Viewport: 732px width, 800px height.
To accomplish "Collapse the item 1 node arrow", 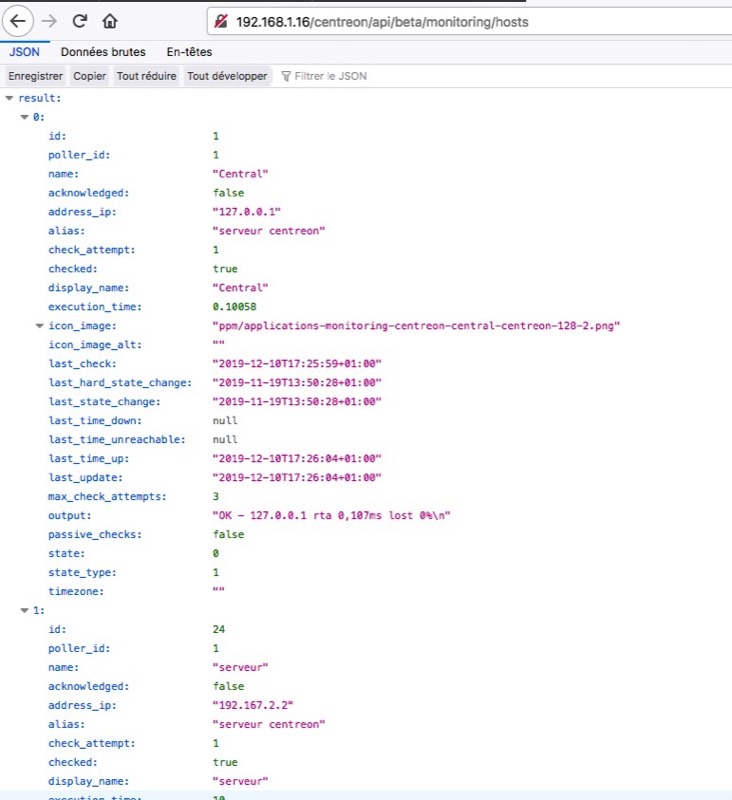I will (x=25, y=610).
